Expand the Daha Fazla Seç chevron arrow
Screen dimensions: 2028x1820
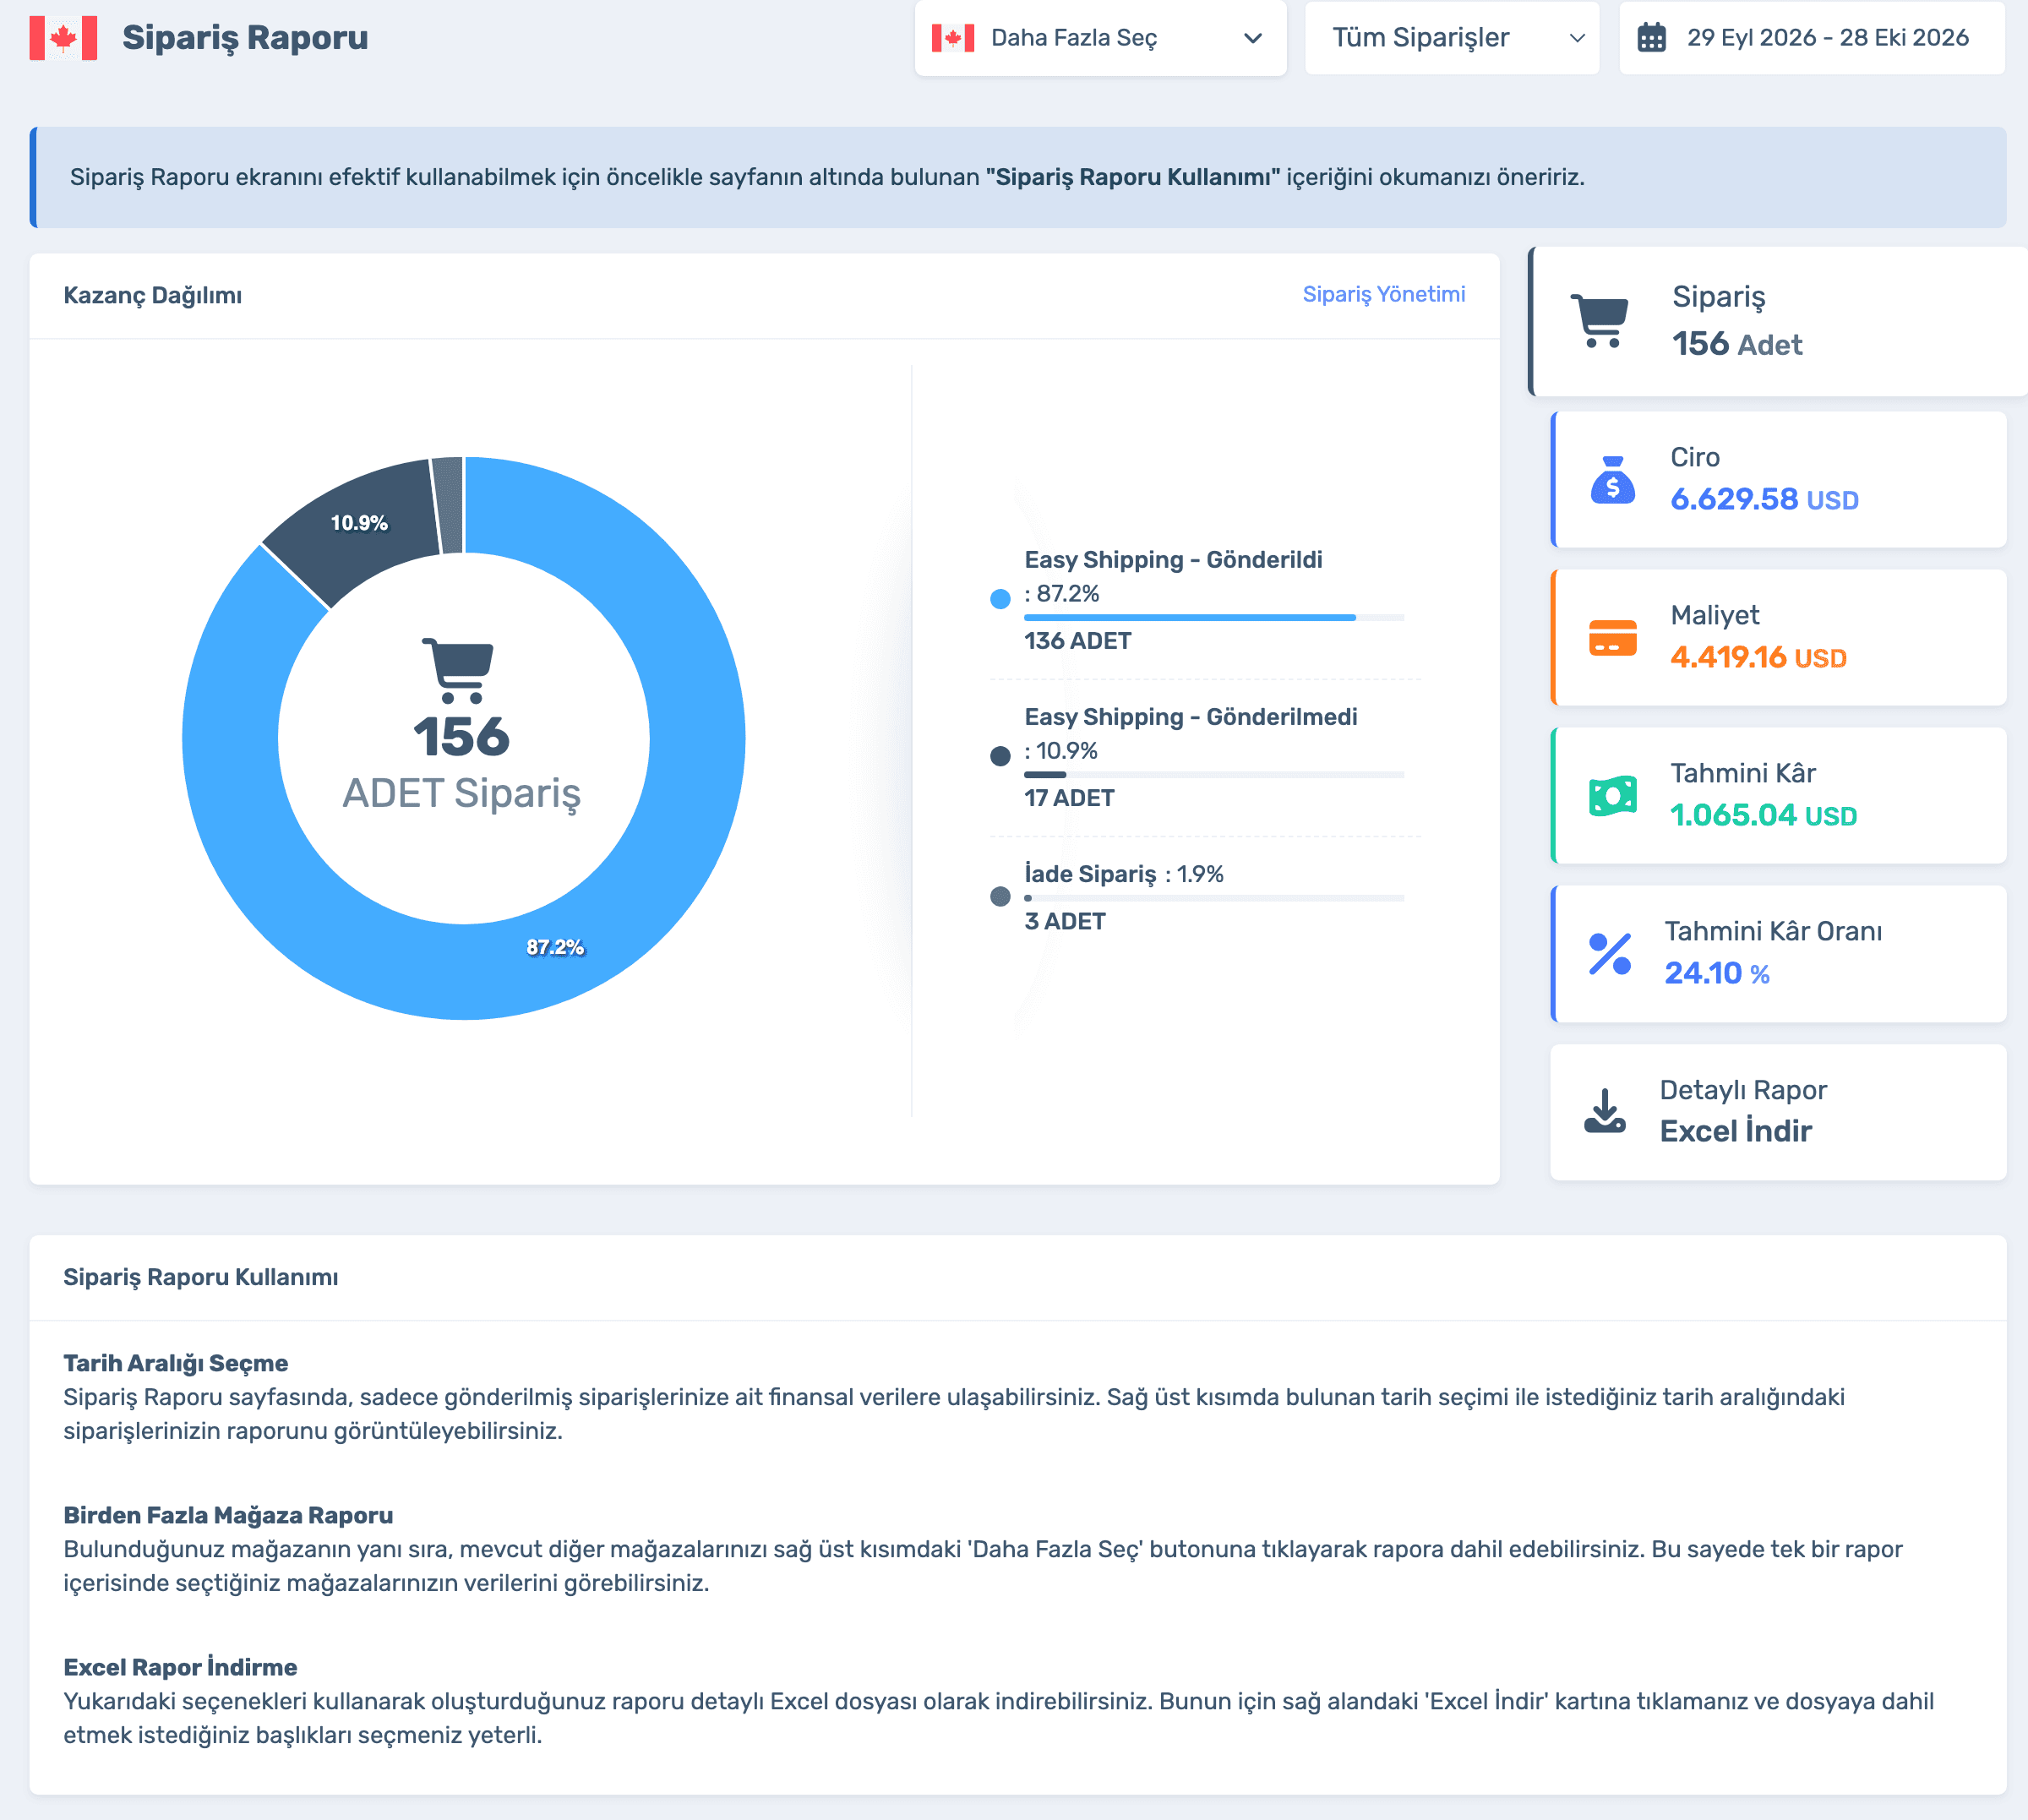[1252, 38]
